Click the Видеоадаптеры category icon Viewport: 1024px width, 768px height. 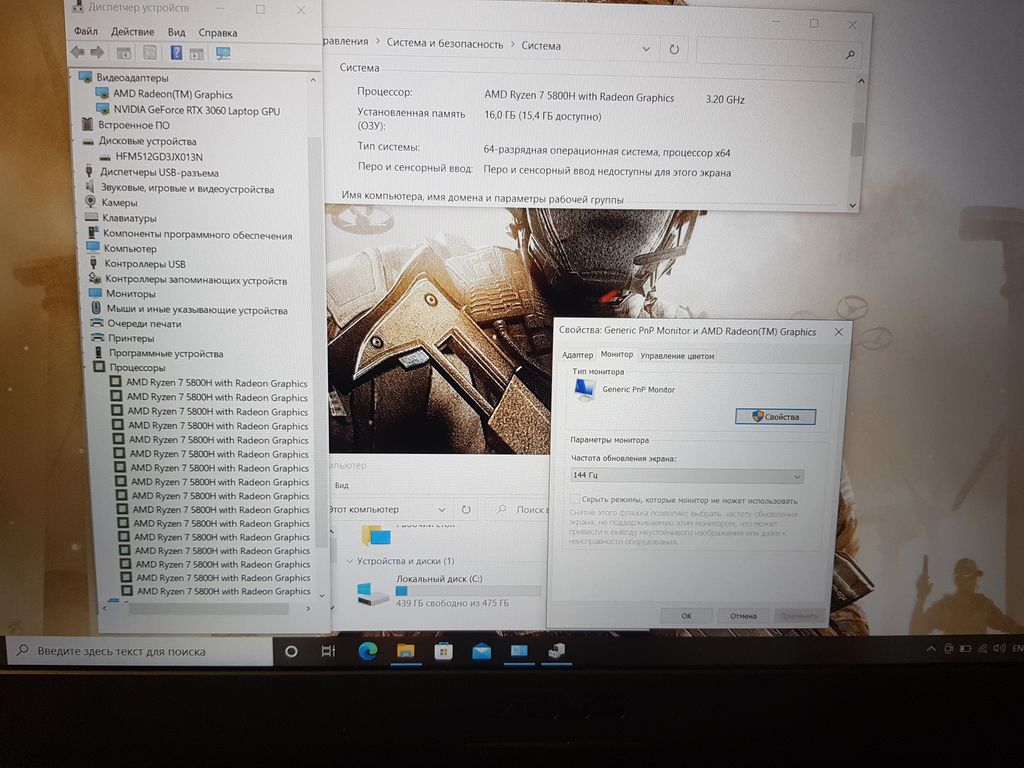(x=86, y=77)
